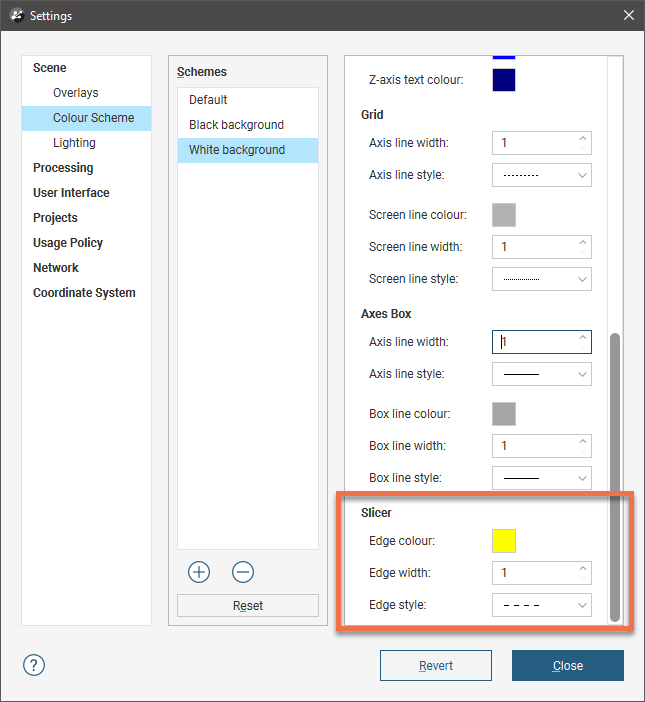
Task: Select Overlays in the settings tree
Action: [76, 93]
